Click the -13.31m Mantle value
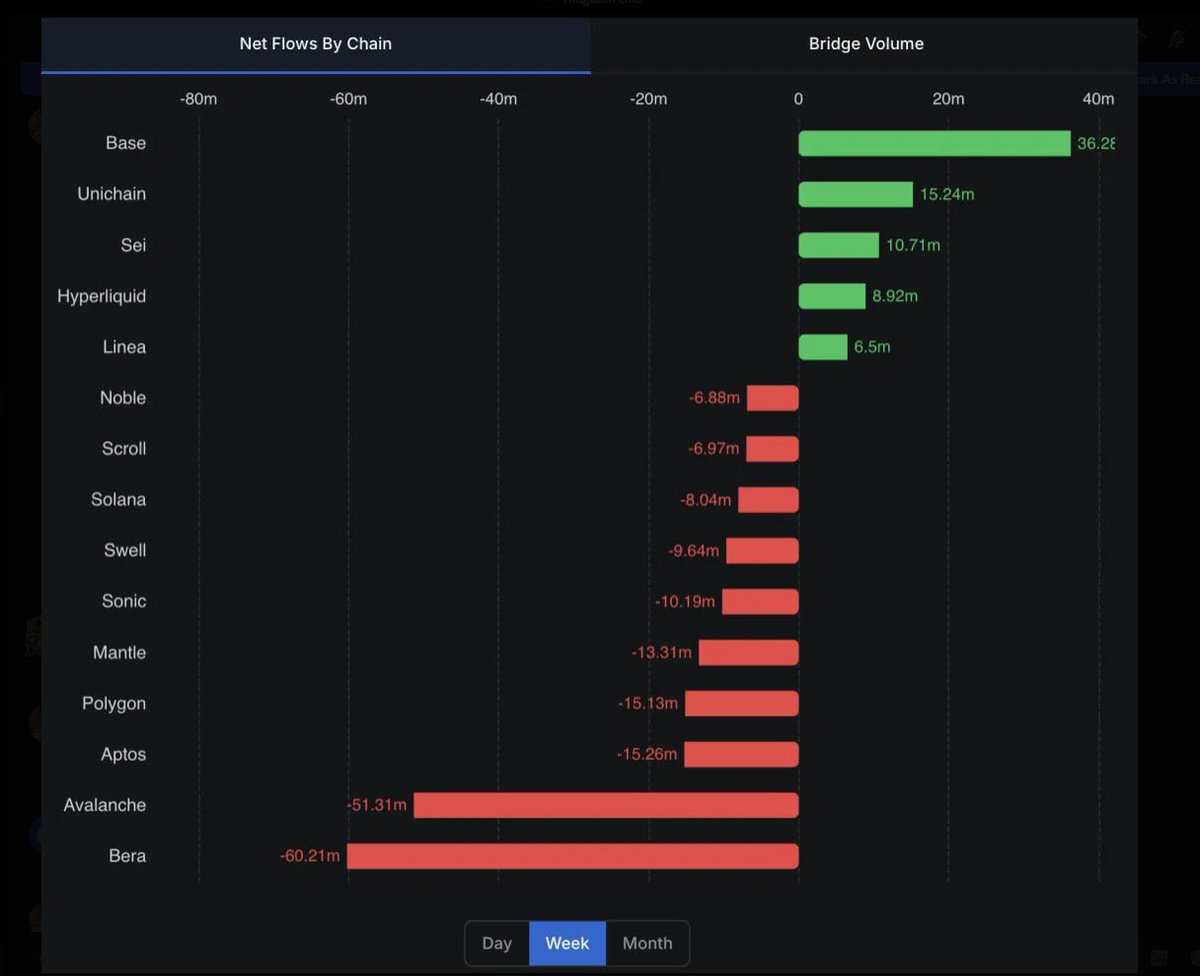Screen dimensions: 1200x976 coord(661,653)
